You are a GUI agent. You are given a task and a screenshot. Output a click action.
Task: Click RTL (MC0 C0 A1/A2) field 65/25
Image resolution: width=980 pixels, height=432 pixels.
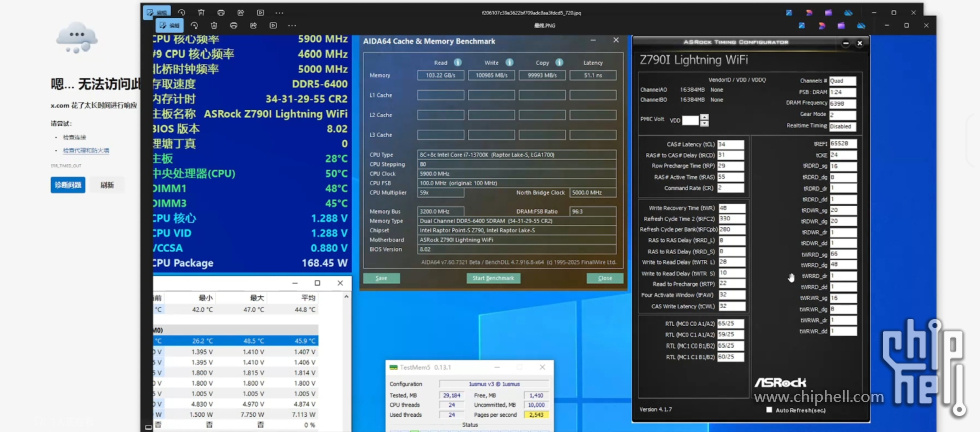point(731,323)
